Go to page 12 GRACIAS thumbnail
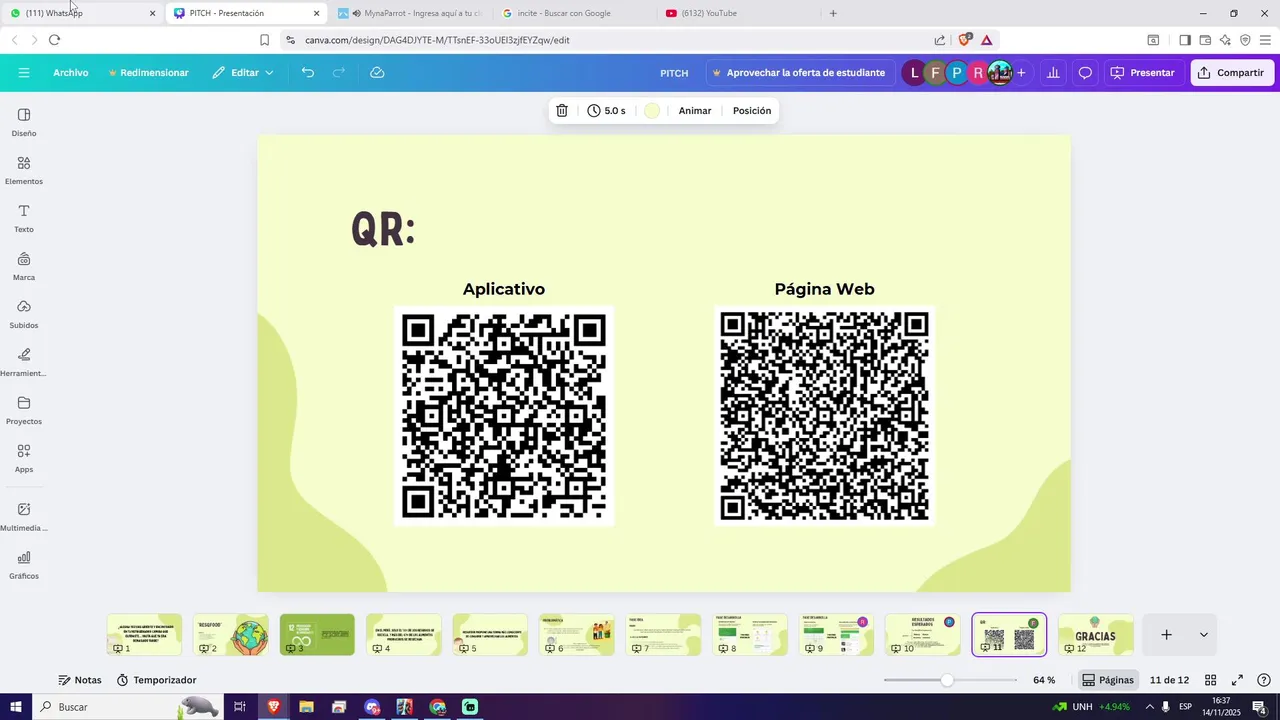 (1096, 635)
